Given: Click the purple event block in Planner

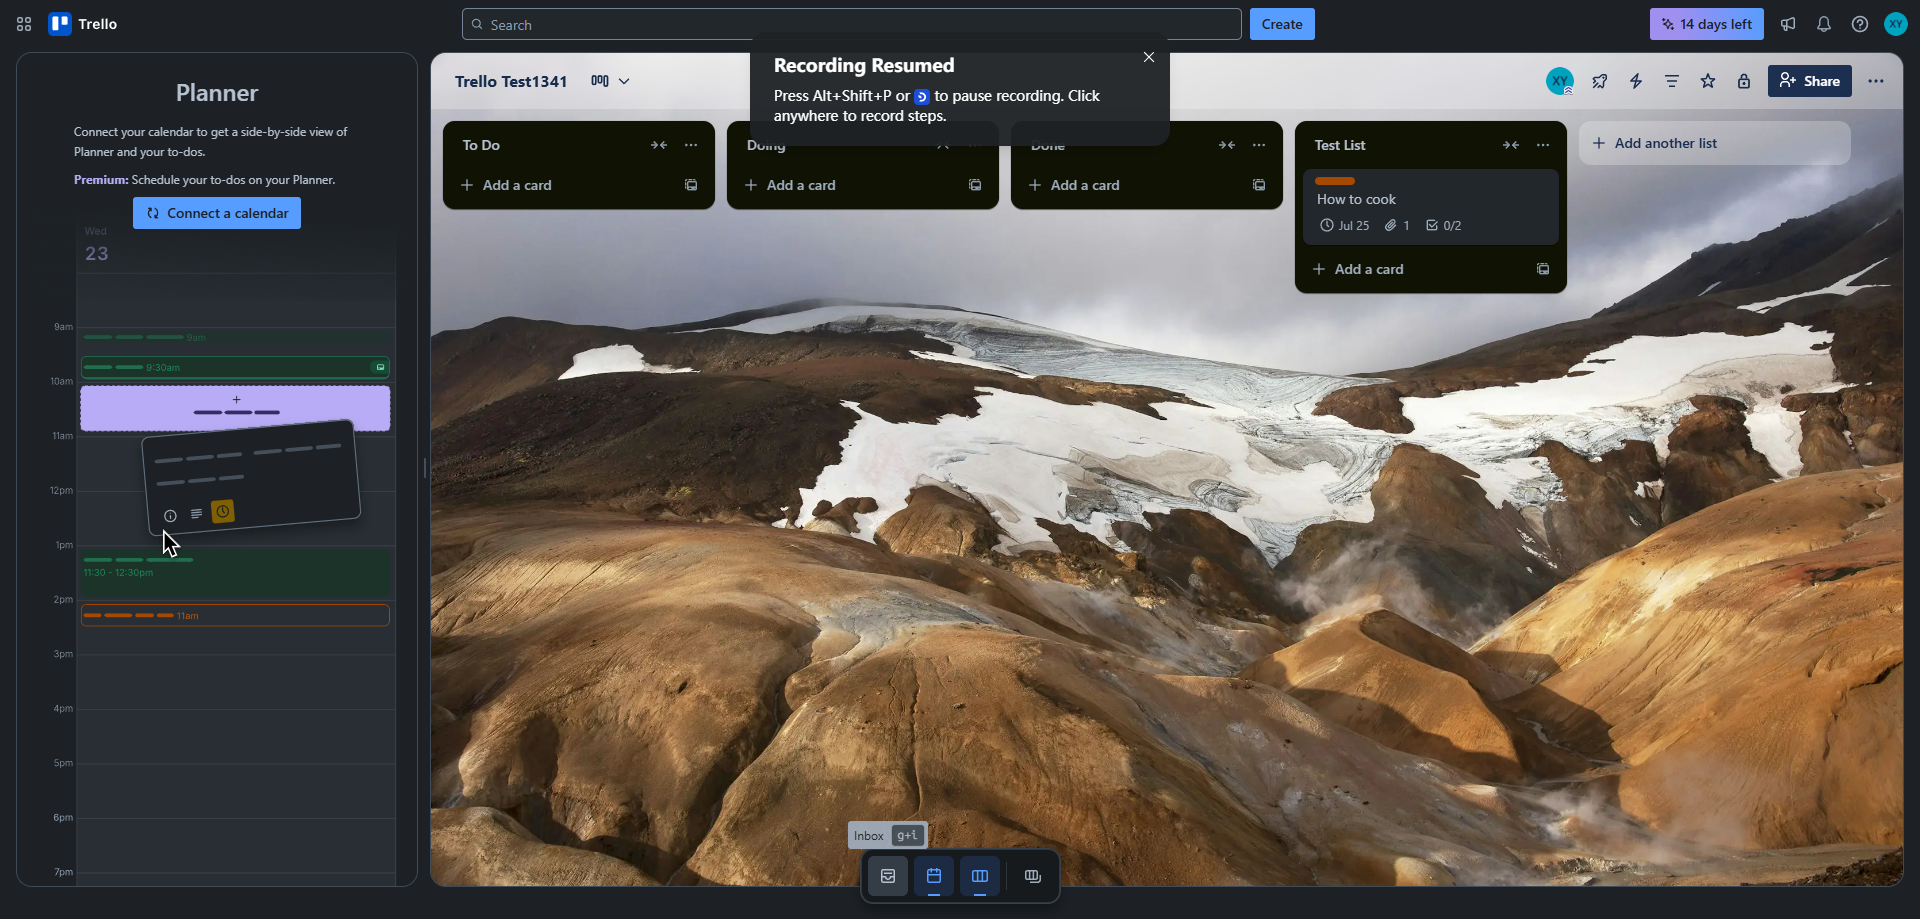Looking at the screenshot, I should coord(235,409).
